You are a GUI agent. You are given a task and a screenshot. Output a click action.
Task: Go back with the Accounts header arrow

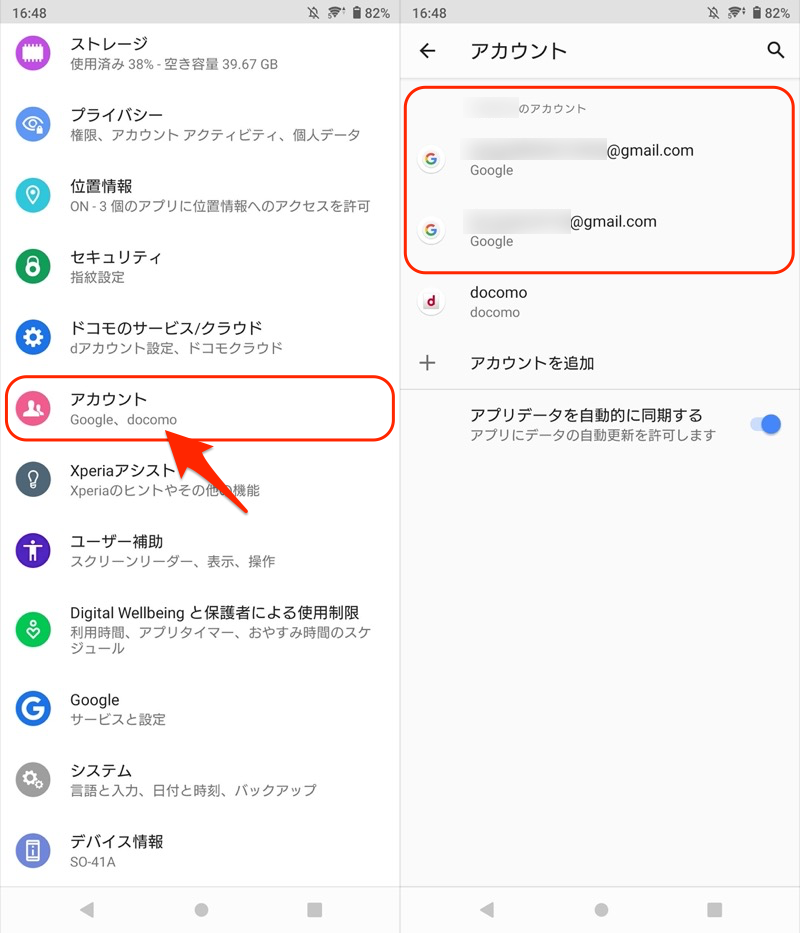pos(427,51)
